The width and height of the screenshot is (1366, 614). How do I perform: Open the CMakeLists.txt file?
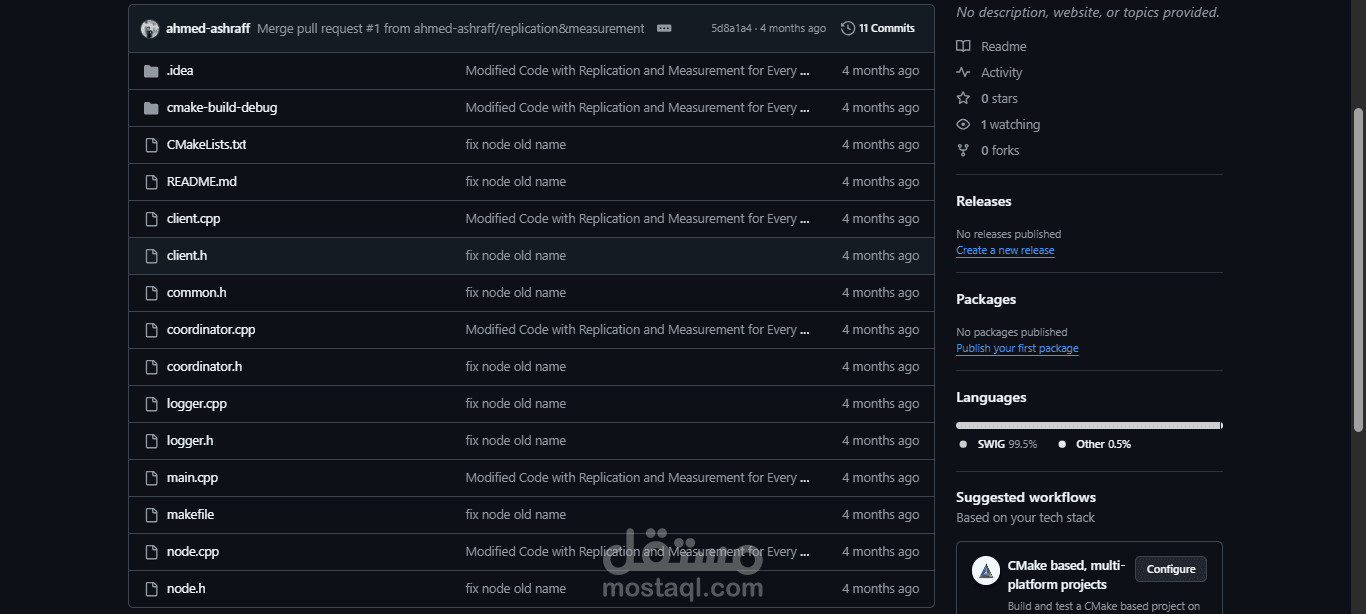pyautogui.click(x=206, y=145)
